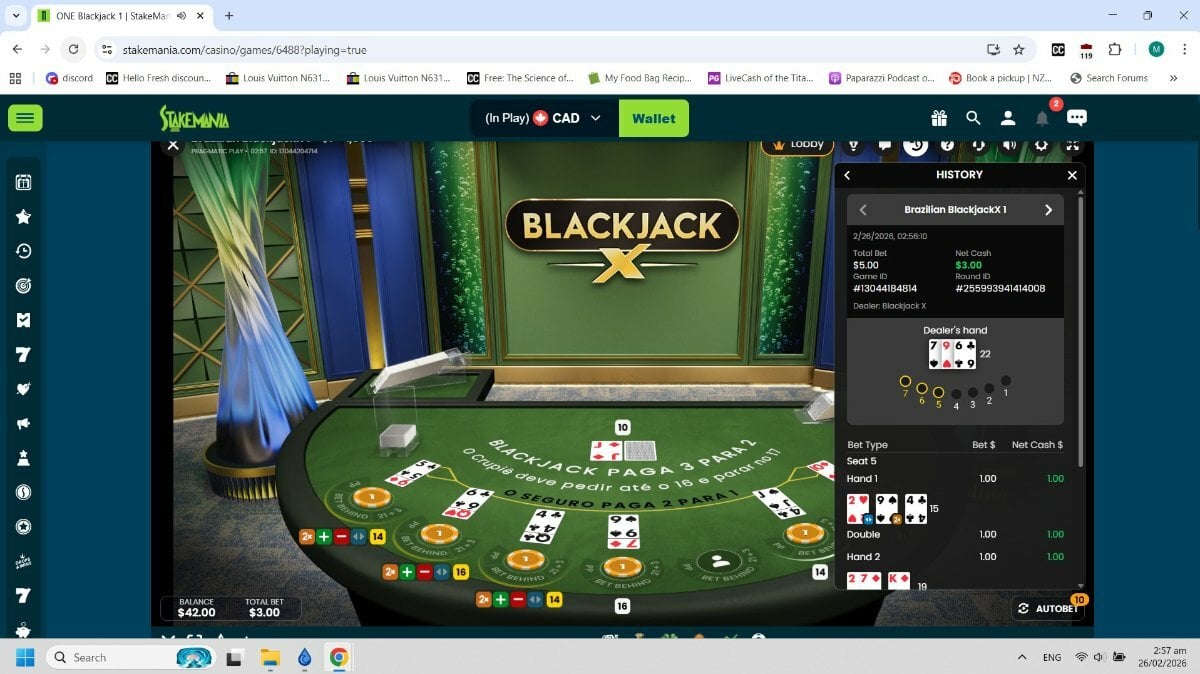This screenshot has width=1200, height=674.
Task: Open the Favourites star in left sidebar
Action: tap(24, 217)
